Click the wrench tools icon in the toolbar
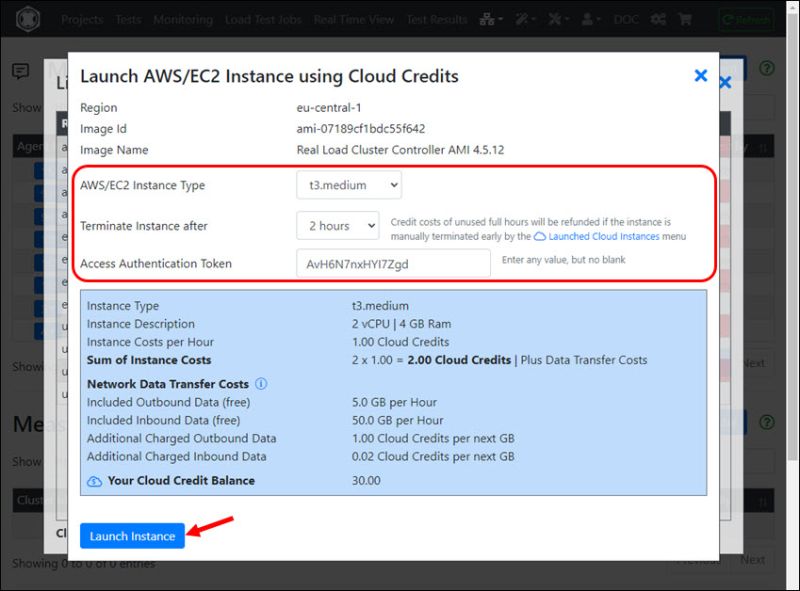Screen dimensions: 800x591 click(x=522, y=18)
